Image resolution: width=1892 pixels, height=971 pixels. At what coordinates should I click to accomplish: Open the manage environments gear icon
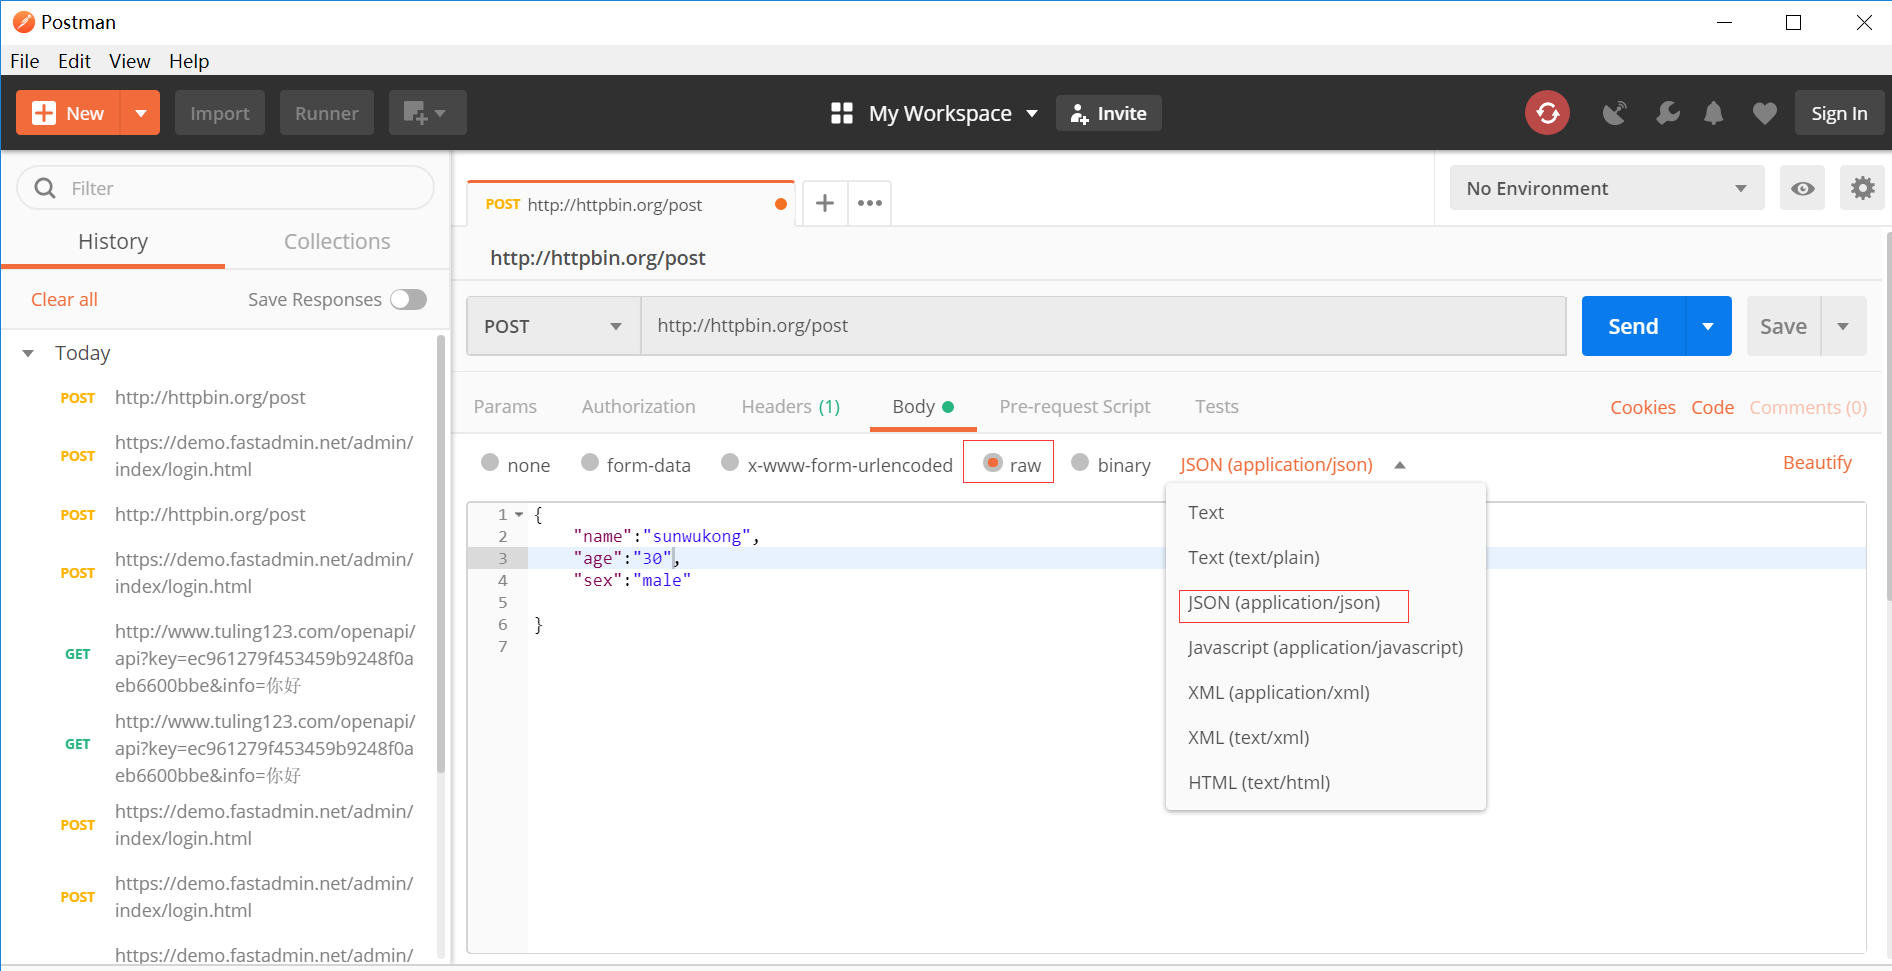pos(1862,188)
